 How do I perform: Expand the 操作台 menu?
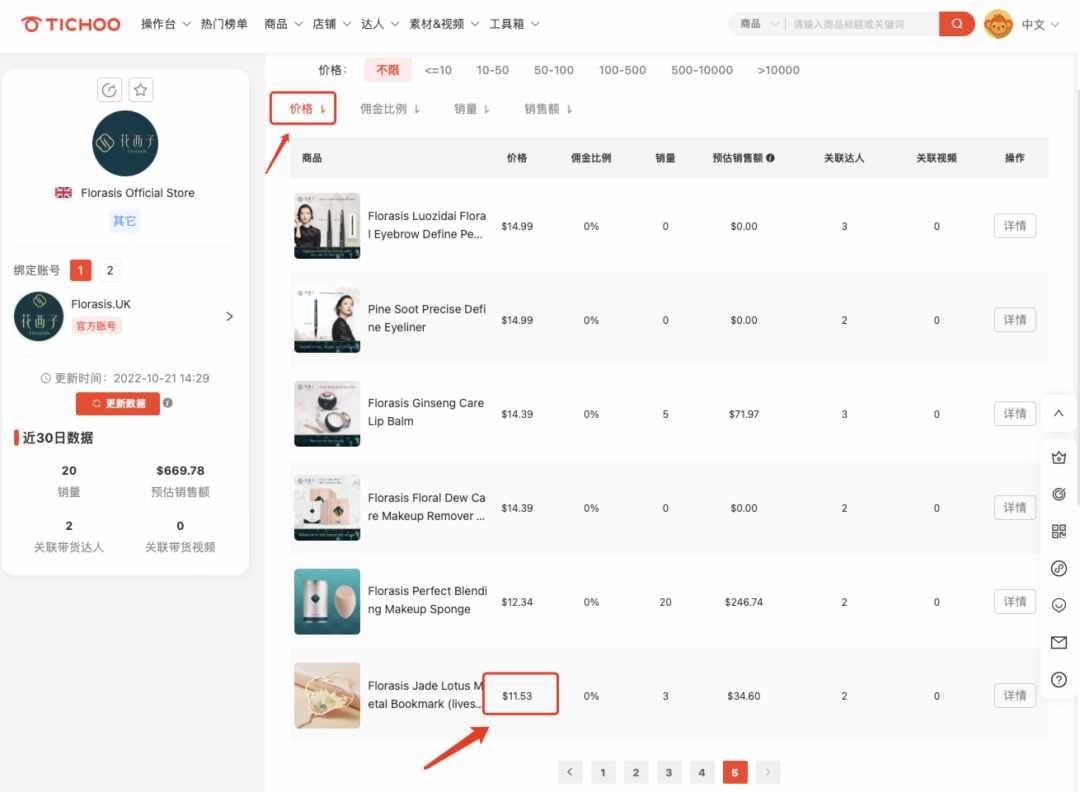(165, 24)
